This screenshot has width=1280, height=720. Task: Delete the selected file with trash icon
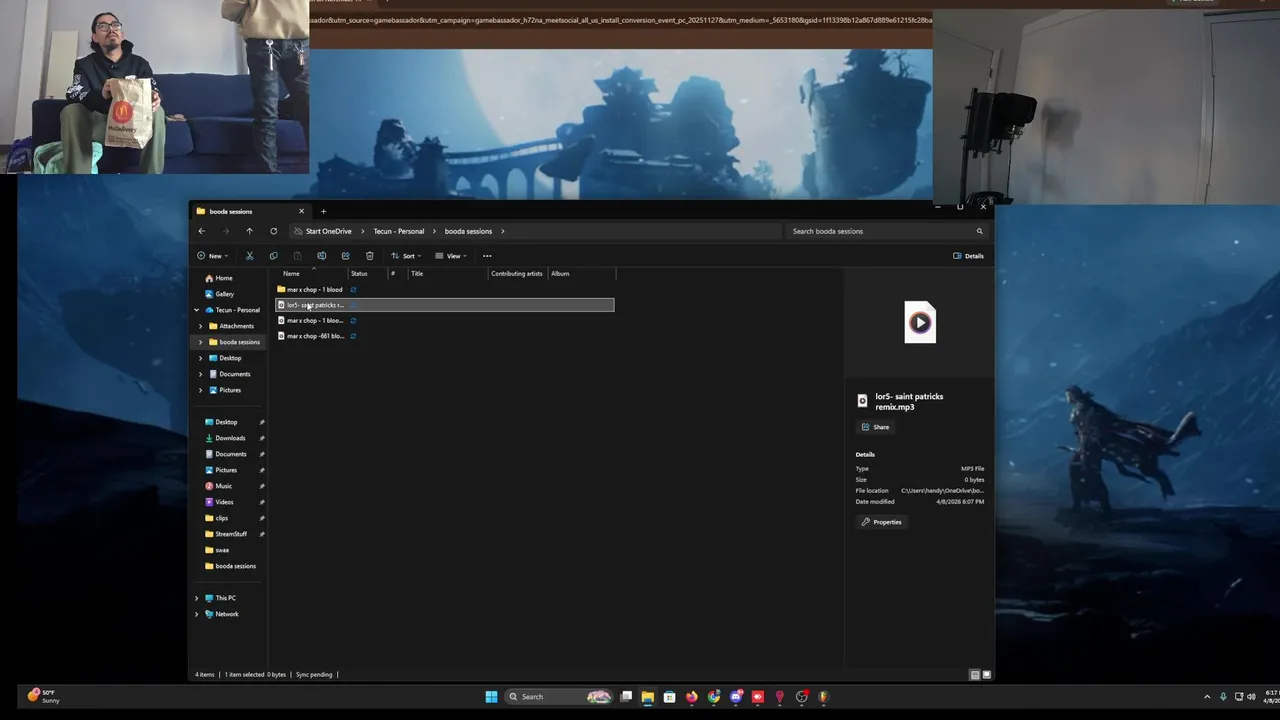(369, 256)
